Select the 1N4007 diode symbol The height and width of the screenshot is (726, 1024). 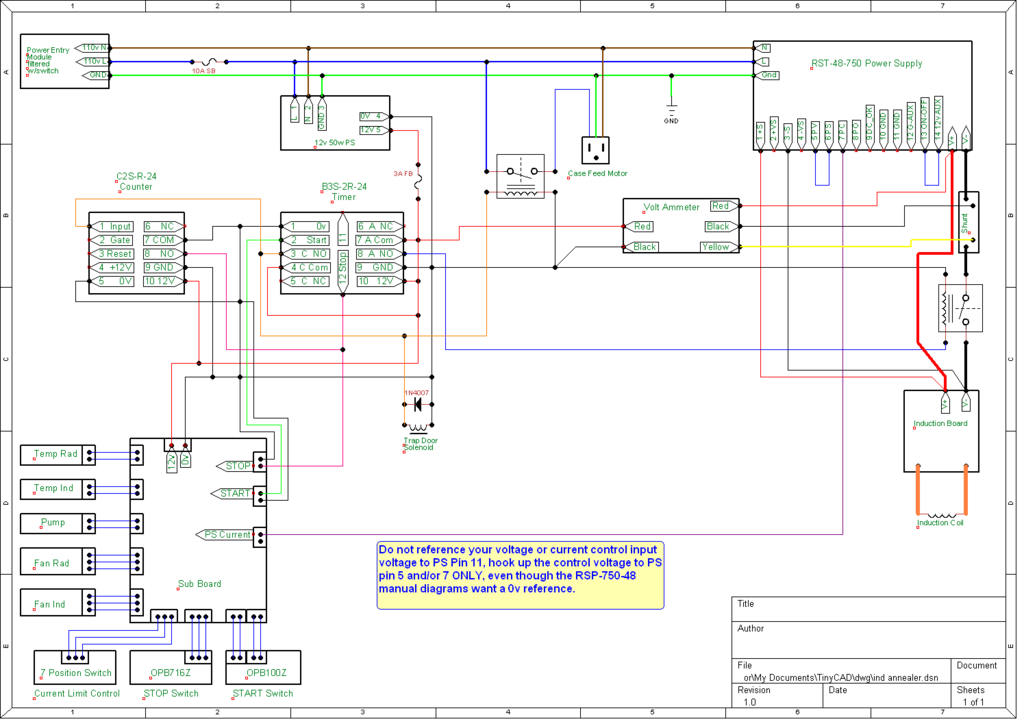coord(418,405)
